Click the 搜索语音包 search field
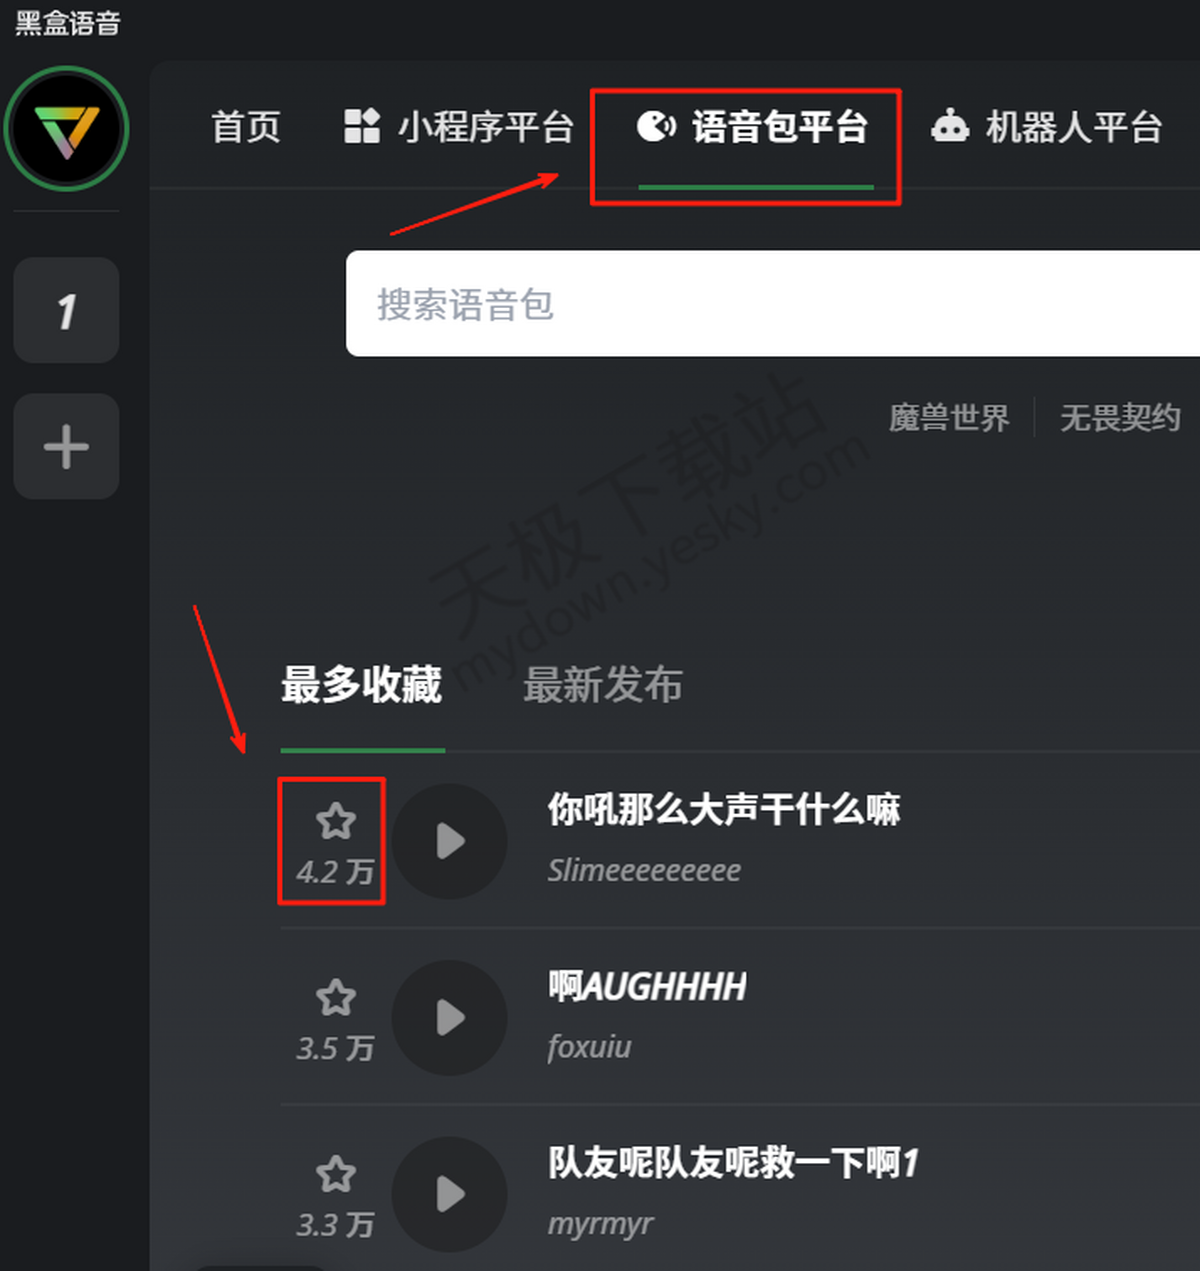1200x1271 pixels. pyautogui.click(x=773, y=304)
